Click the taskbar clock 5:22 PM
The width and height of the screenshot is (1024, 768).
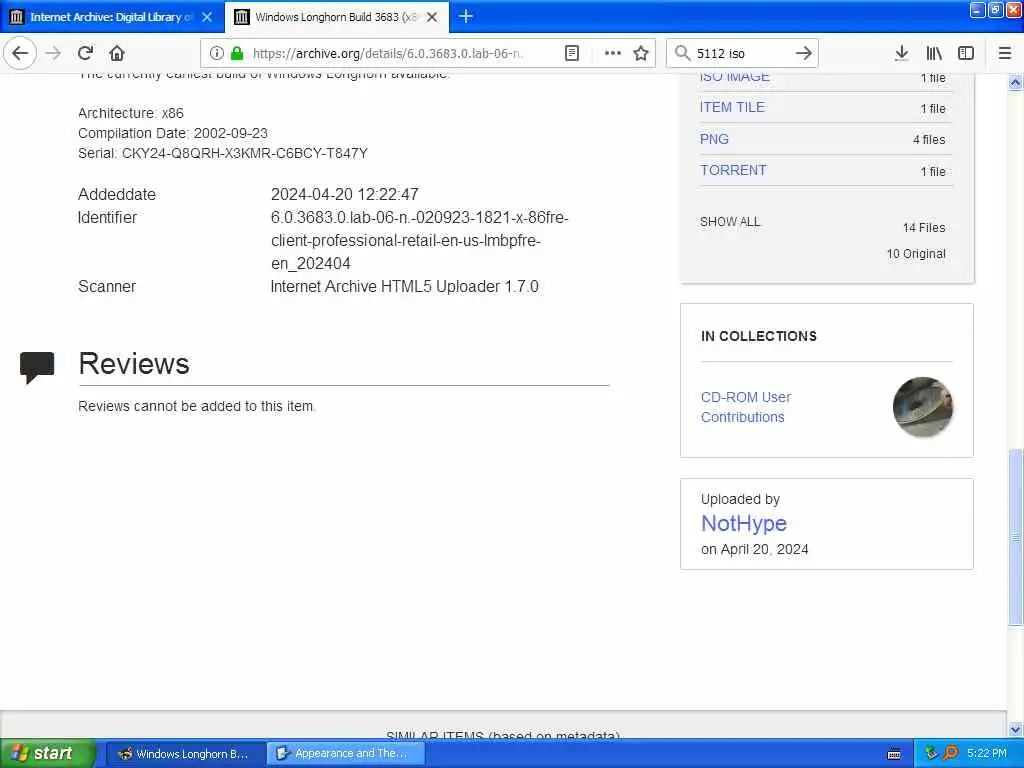[987, 753]
